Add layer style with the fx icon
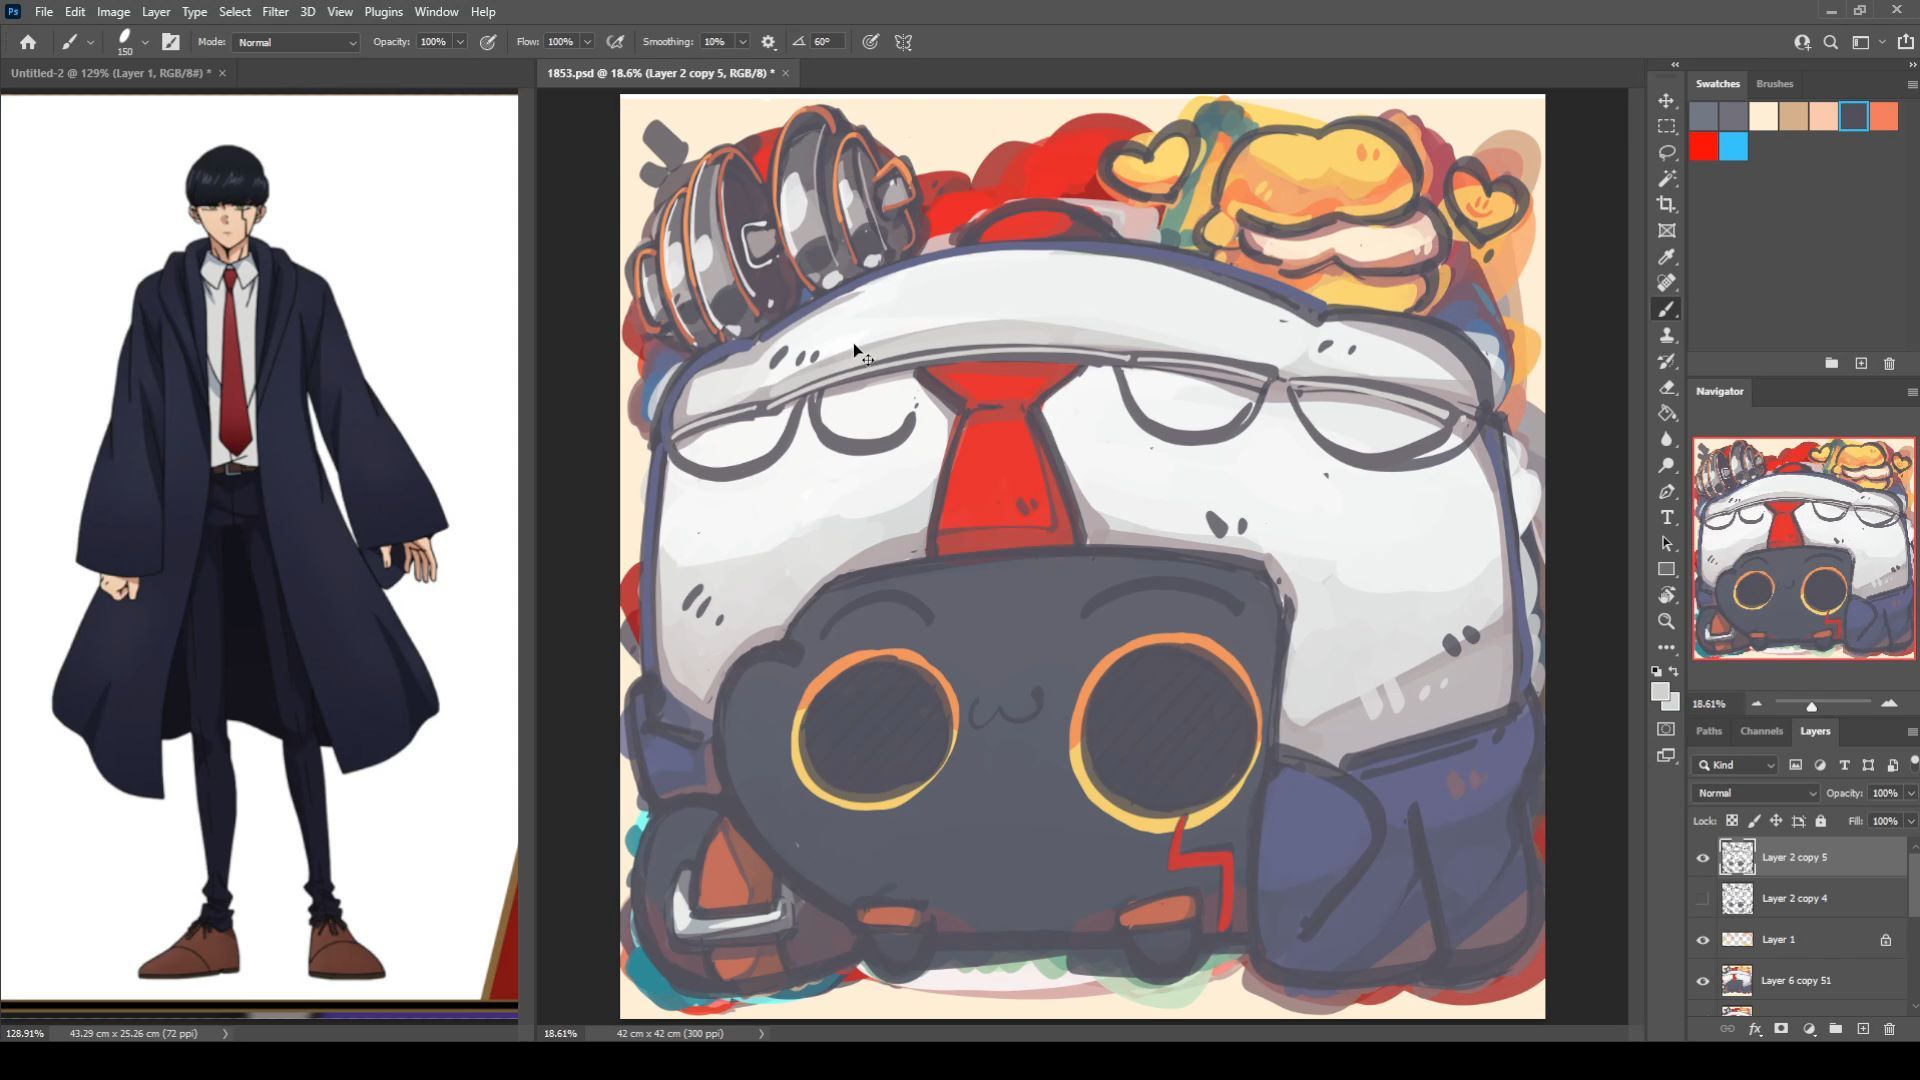This screenshot has width=1920, height=1080. tap(1755, 1029)
